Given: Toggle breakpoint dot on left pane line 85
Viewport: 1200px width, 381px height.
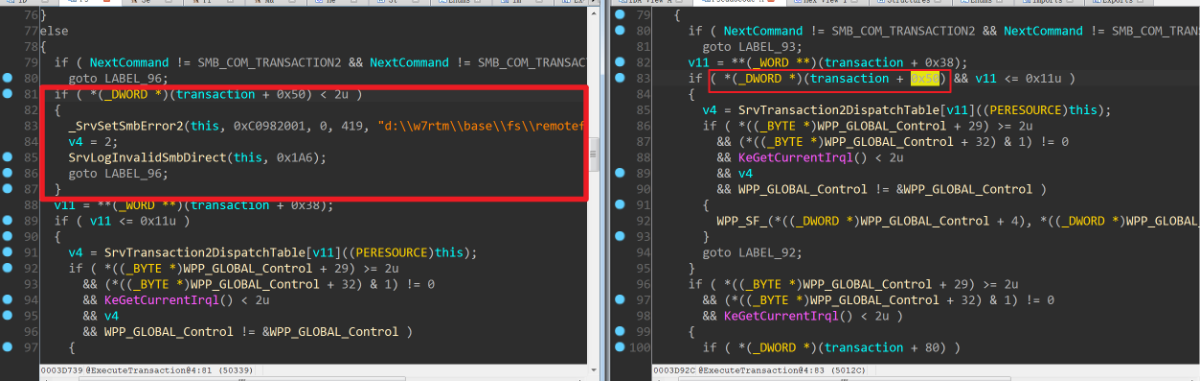Looking at the screenshot, I should [8, 158].
